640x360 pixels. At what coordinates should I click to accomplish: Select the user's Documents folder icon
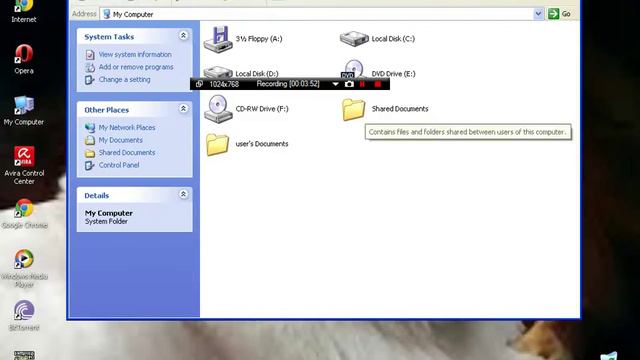[x=217, y=144]
